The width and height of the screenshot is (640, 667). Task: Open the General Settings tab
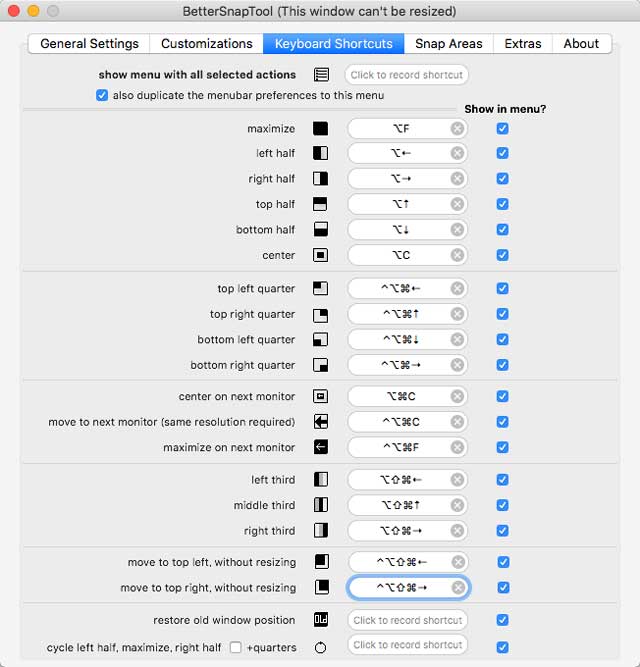(89, 44)
